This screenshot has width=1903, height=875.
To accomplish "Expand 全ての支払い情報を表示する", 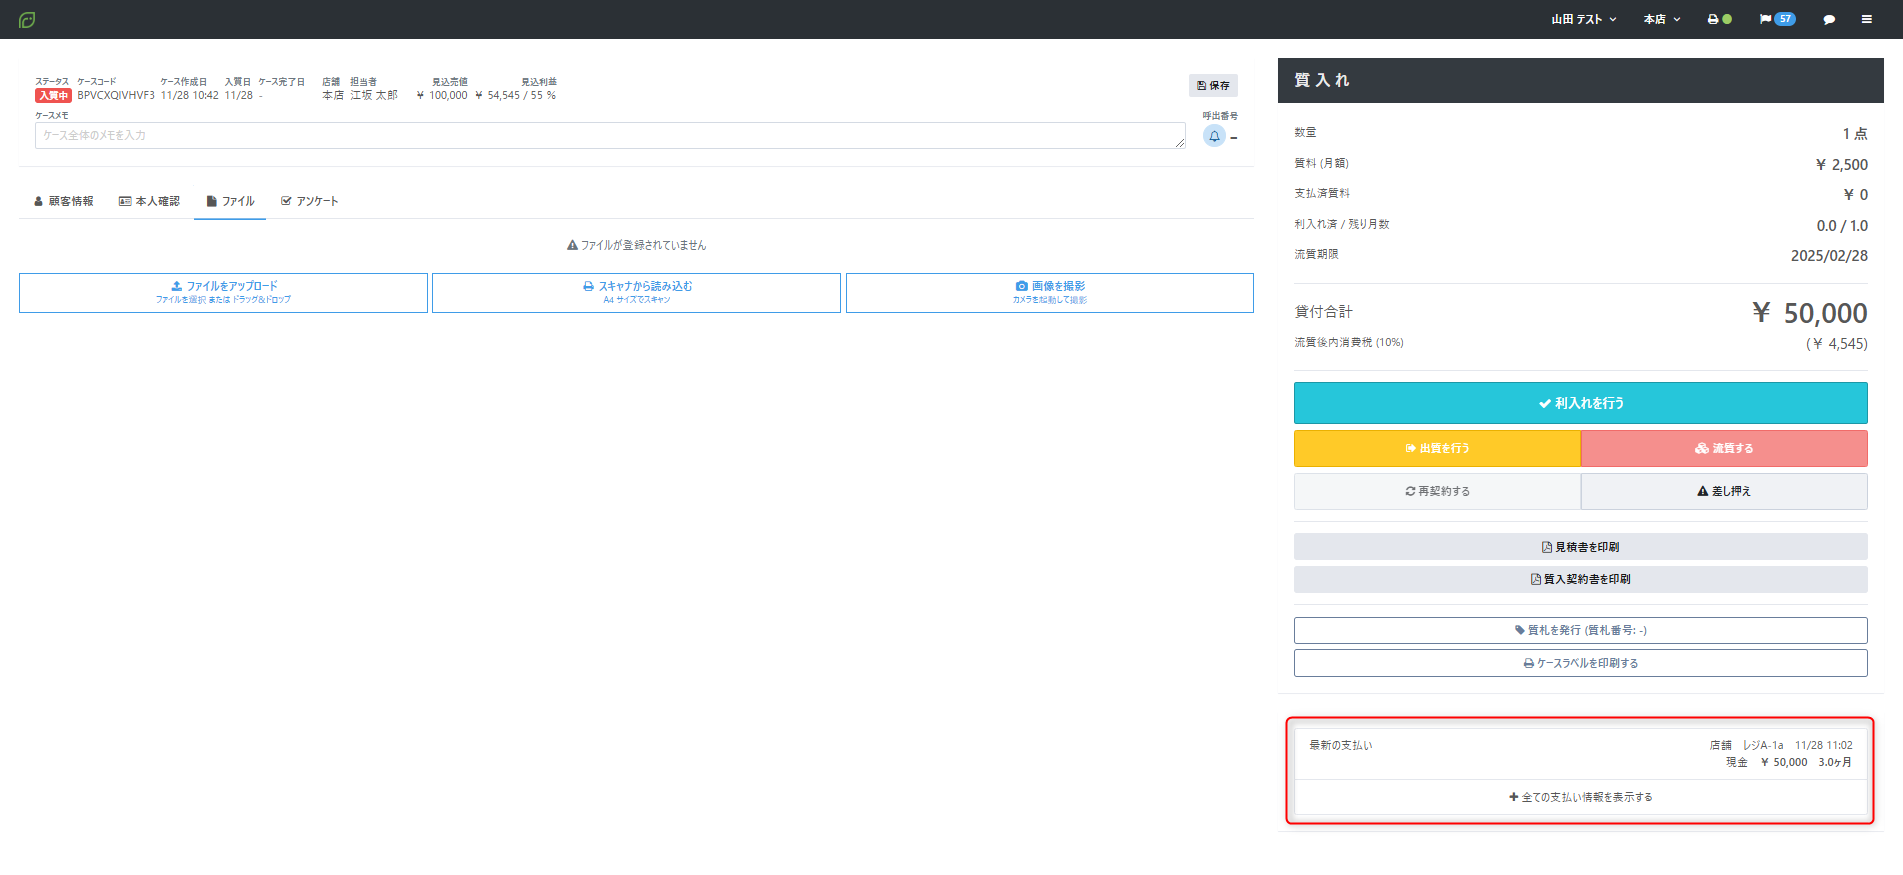I will tap(1580, 797).
